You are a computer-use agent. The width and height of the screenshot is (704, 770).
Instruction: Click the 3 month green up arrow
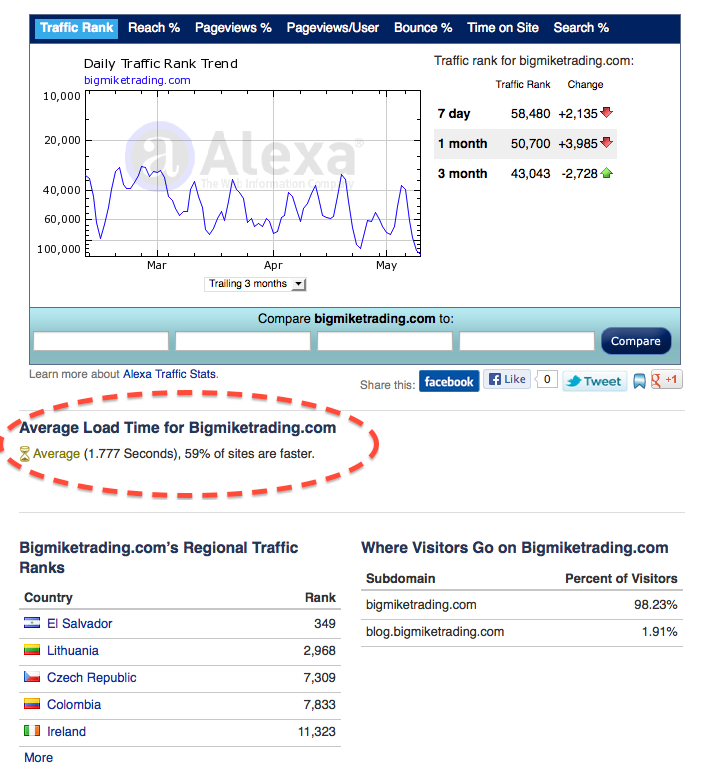(607, 173)
